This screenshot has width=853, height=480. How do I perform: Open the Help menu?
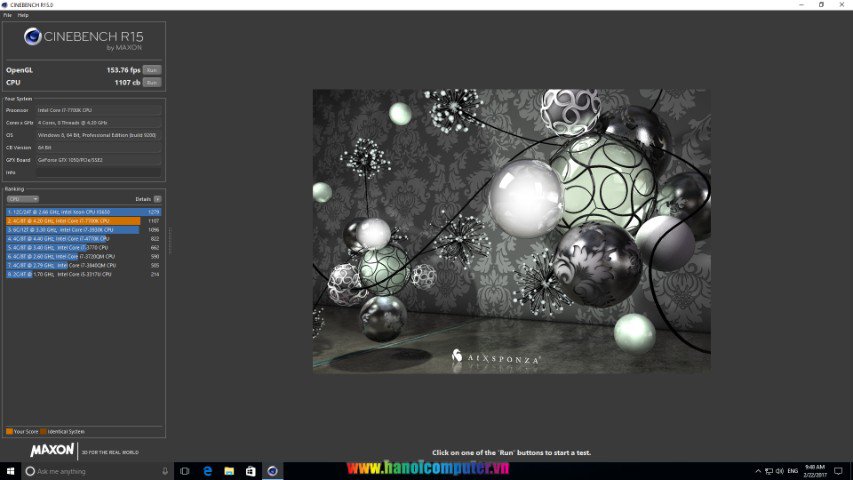pos(23,15)
